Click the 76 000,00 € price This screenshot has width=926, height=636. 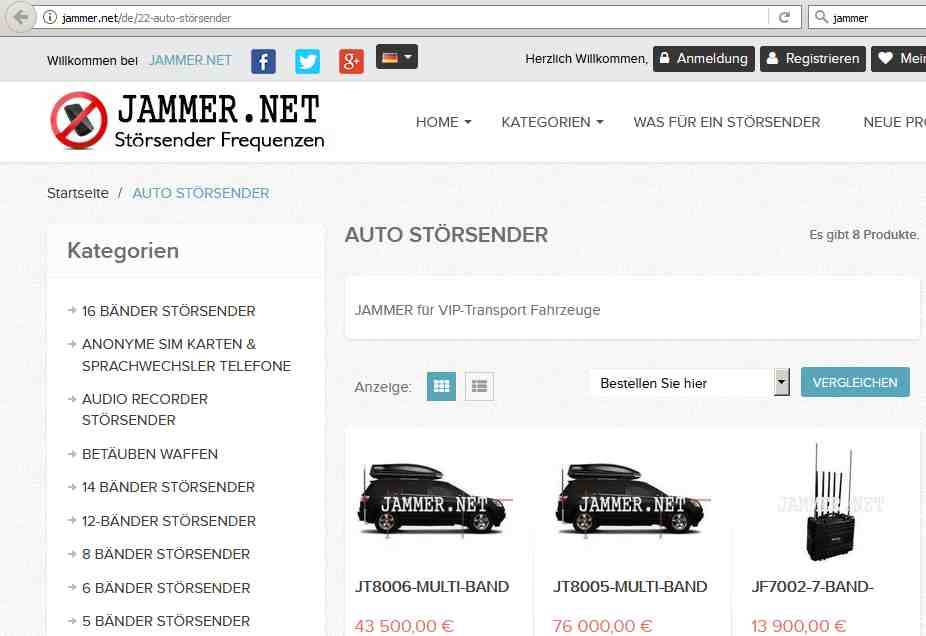point(602,625)
